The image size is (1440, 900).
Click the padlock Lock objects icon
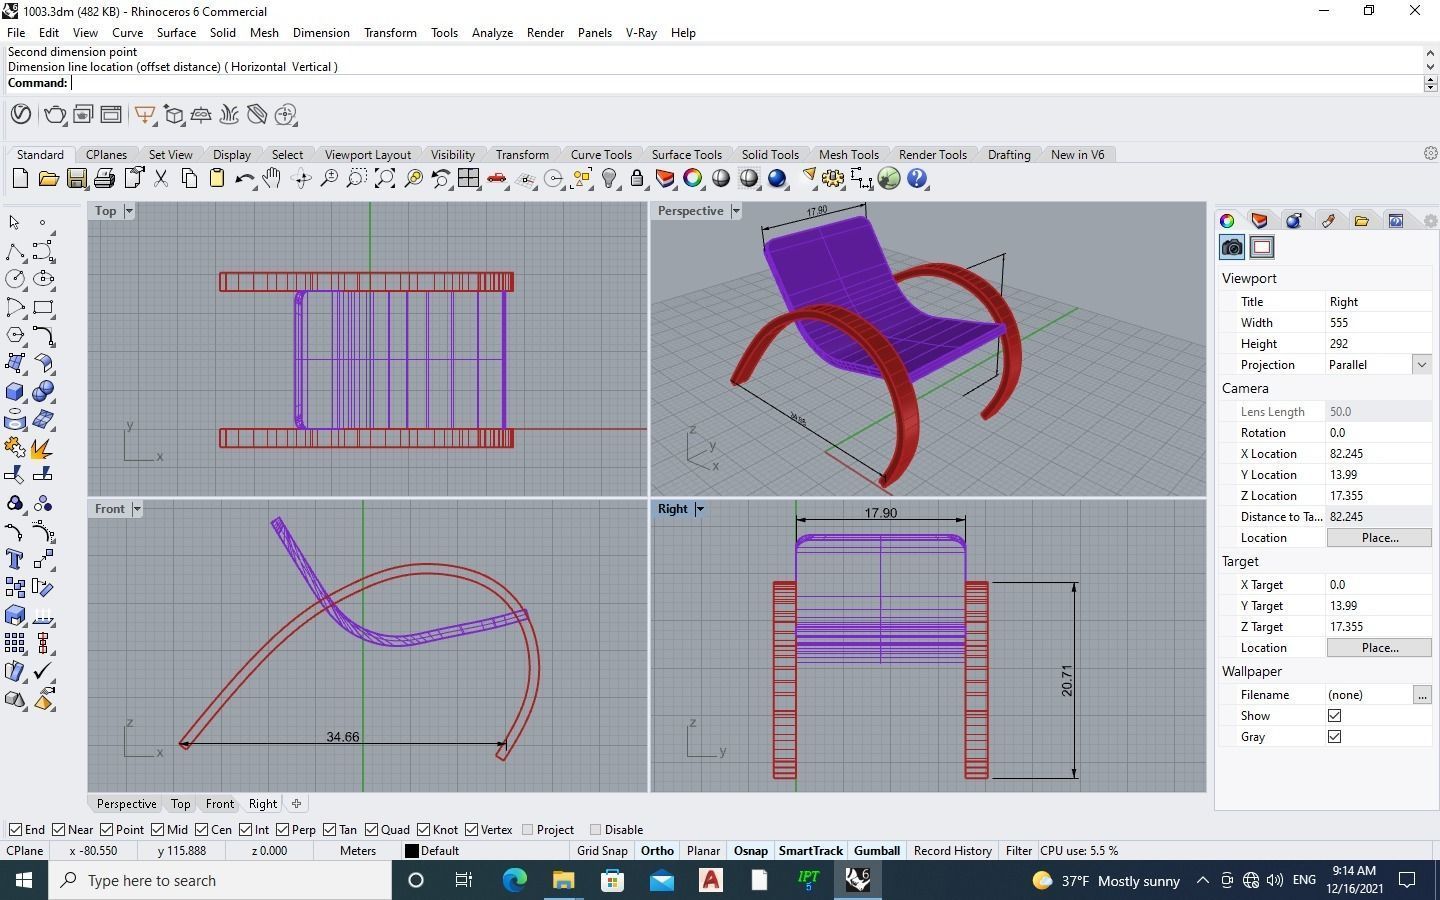tap(637, 179)
